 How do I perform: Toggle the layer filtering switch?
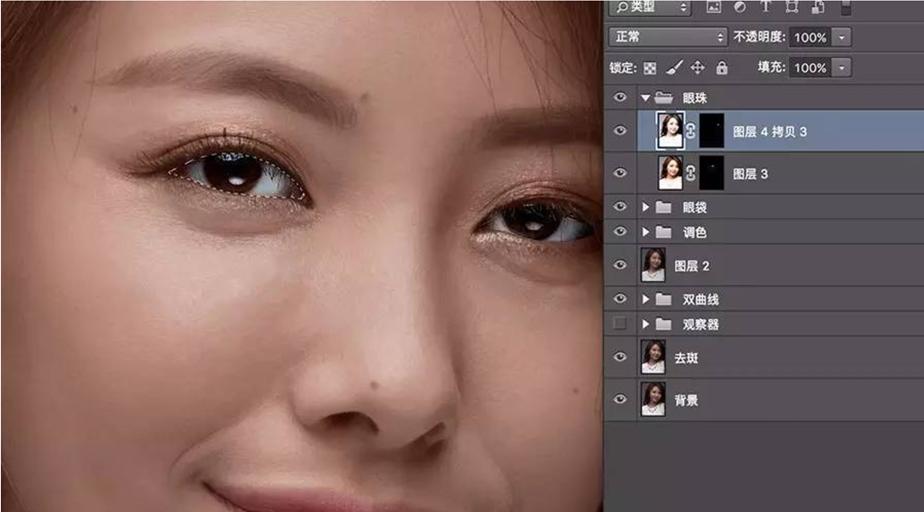(846, 7)
